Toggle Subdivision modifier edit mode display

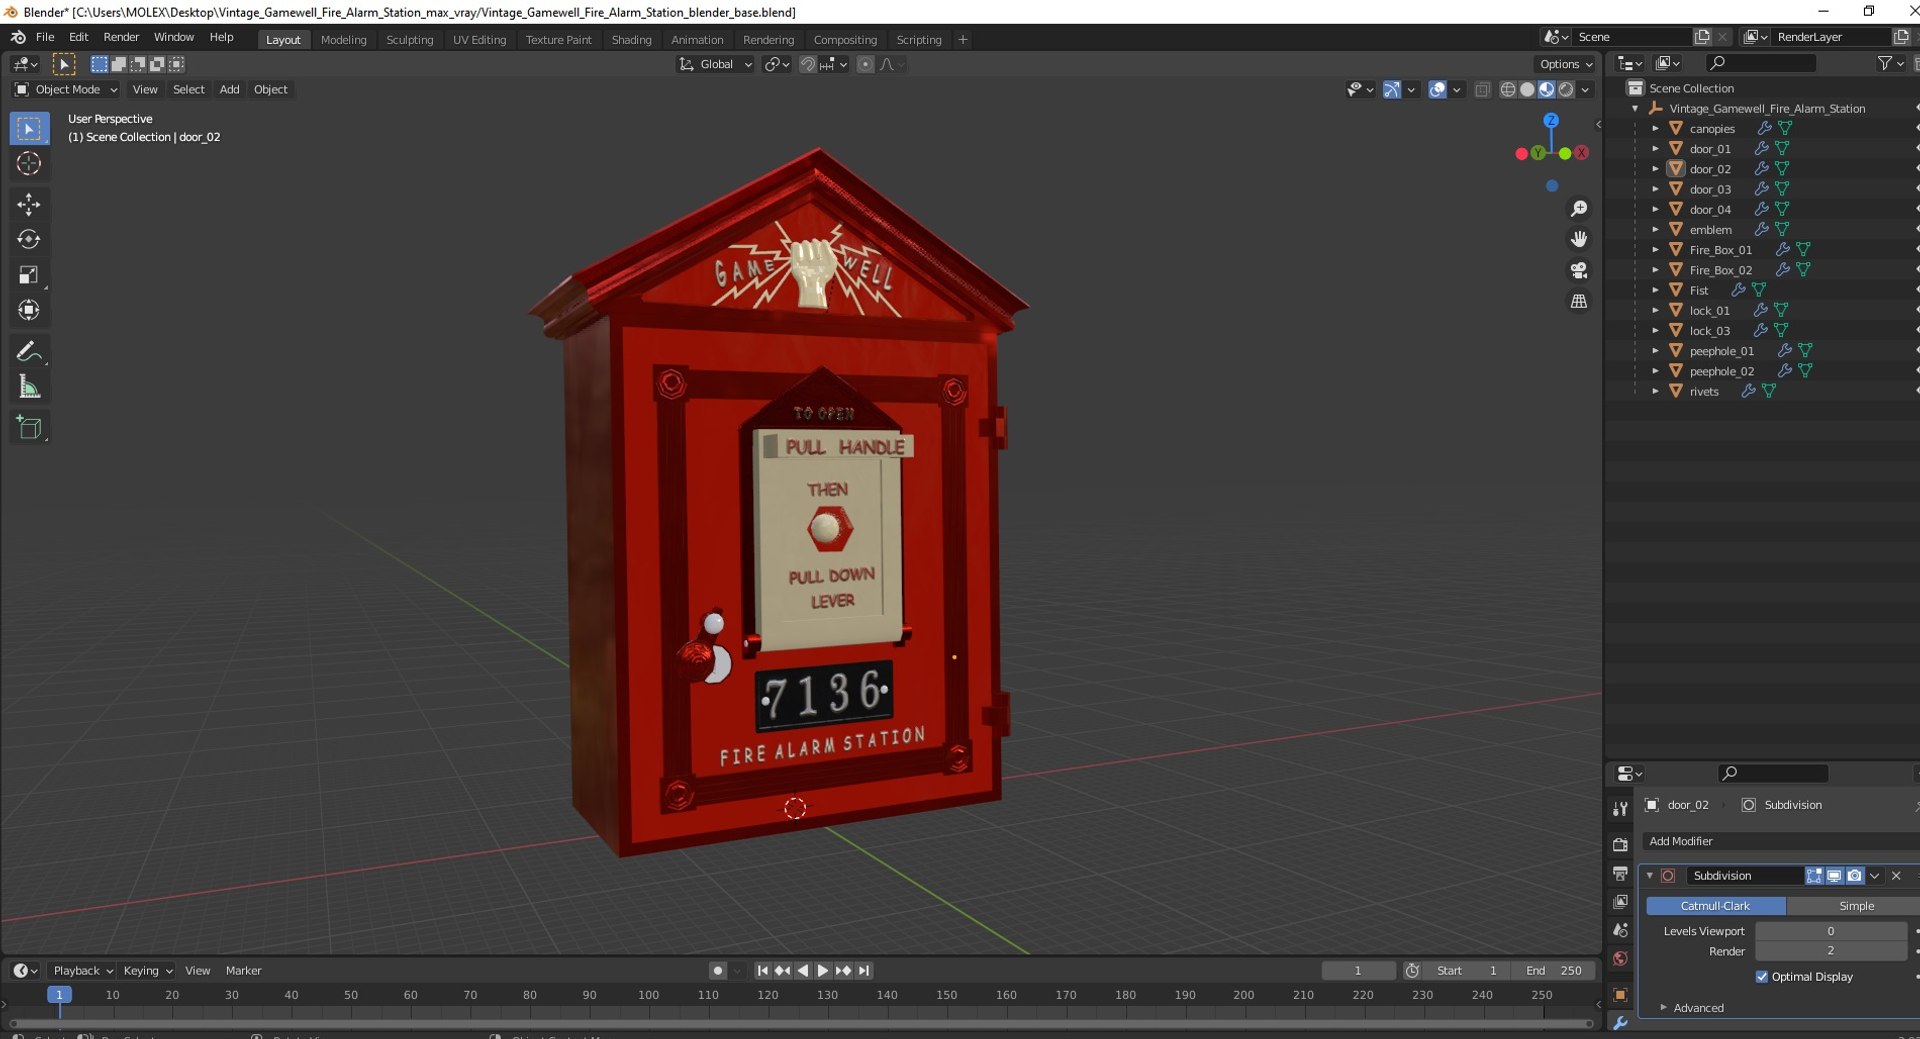(1814, 876)
